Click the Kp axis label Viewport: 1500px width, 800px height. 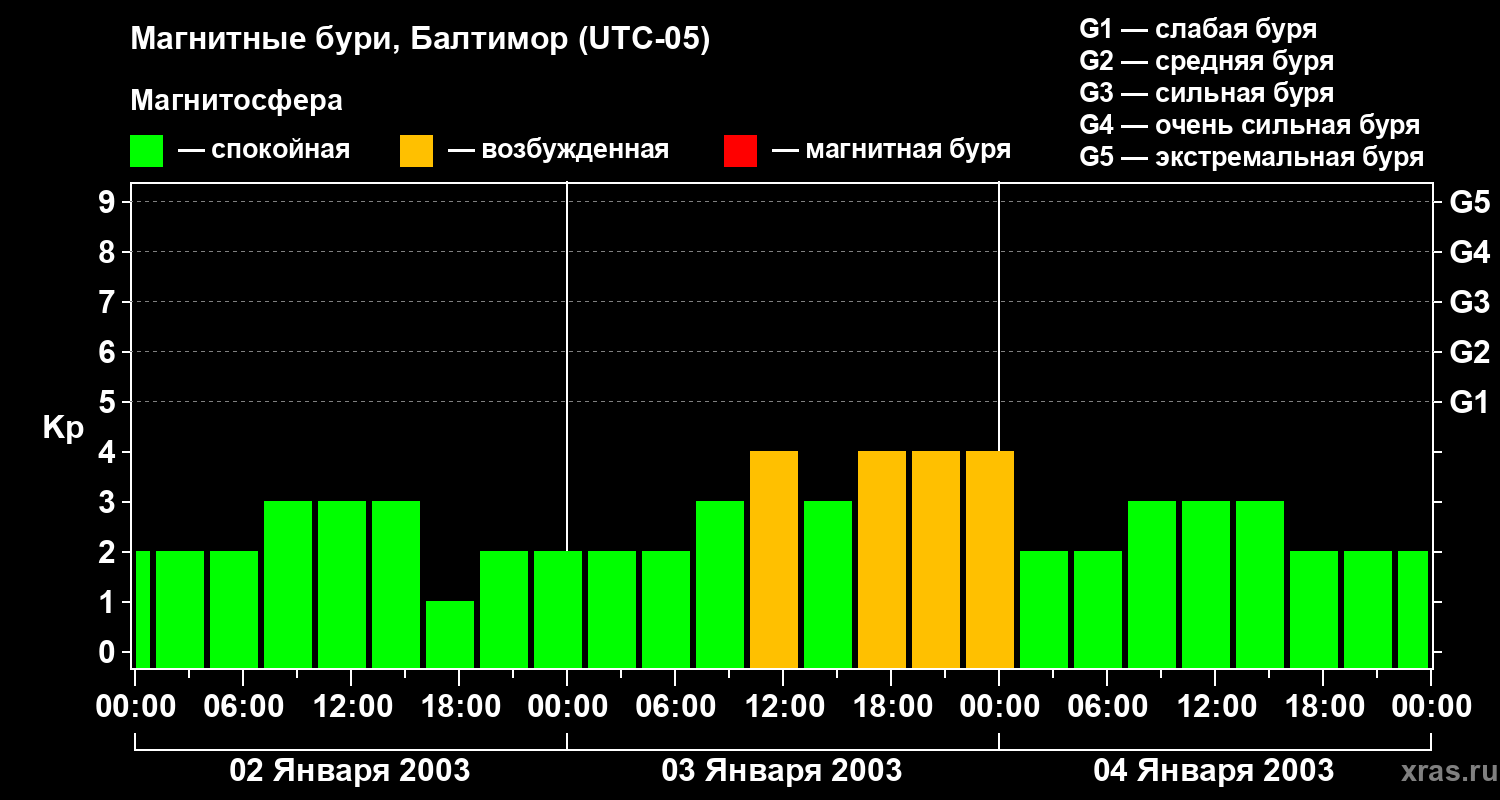[x=63, y=428]
